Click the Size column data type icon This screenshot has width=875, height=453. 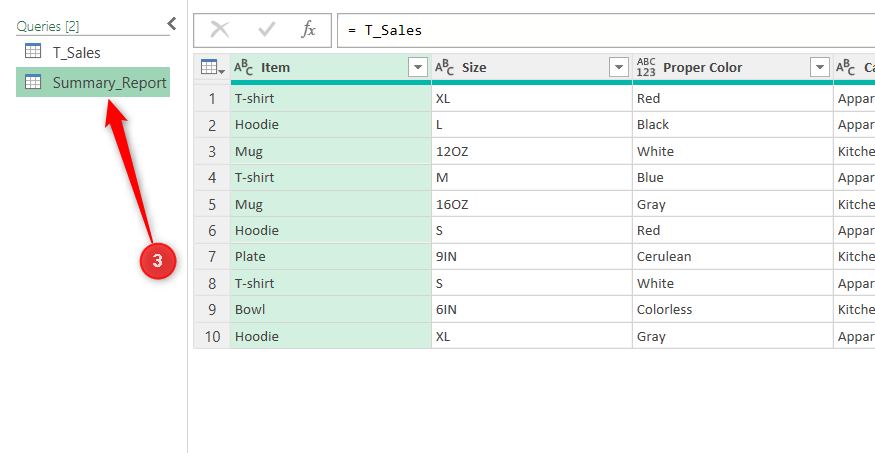click(444, 68)
